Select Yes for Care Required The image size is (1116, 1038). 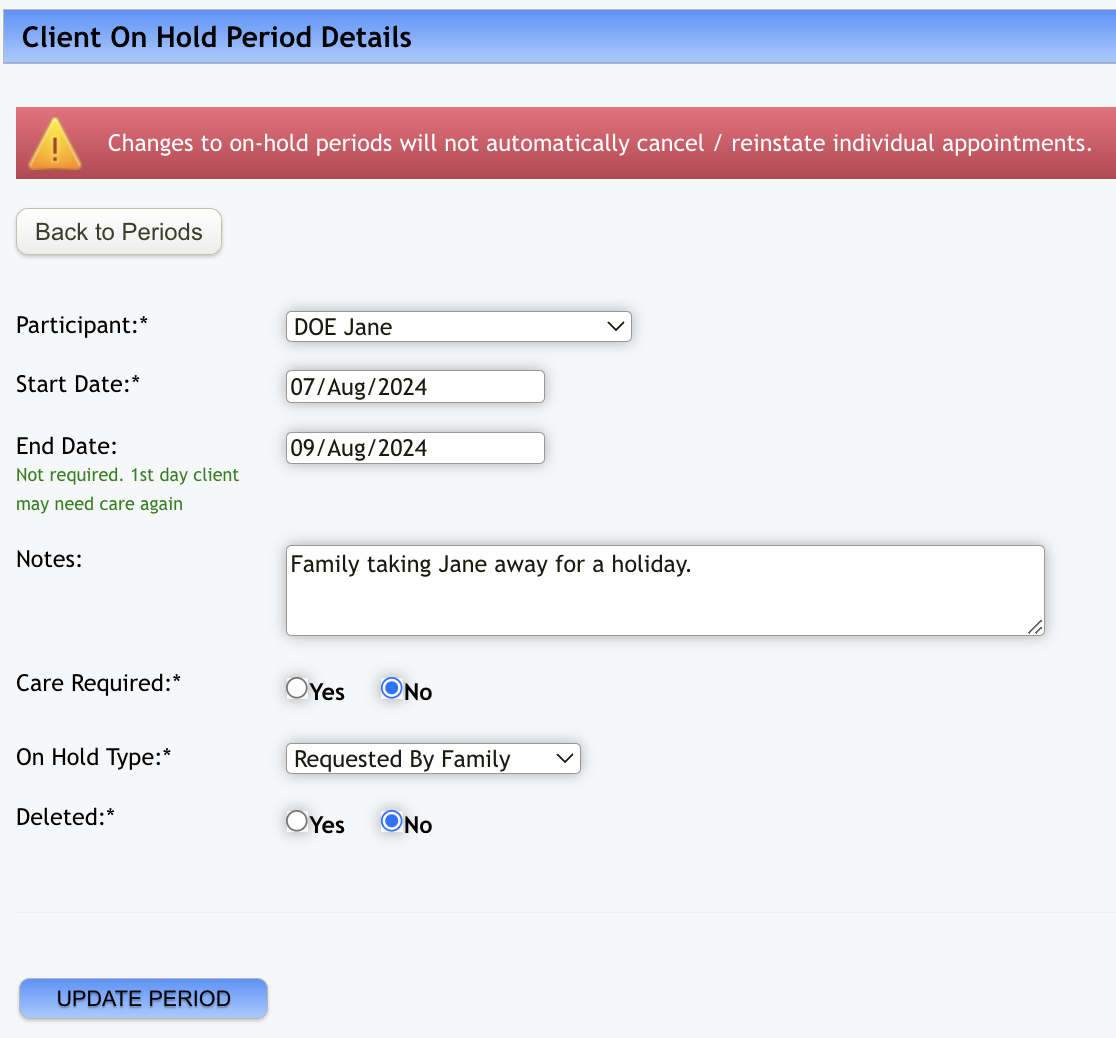point(297,688)
